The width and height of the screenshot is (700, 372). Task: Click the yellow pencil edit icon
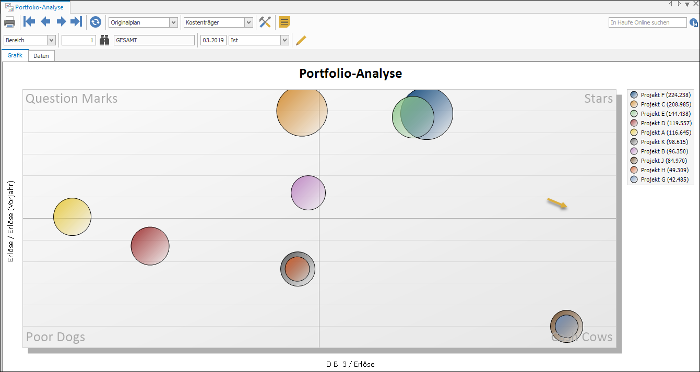(301, 40)
